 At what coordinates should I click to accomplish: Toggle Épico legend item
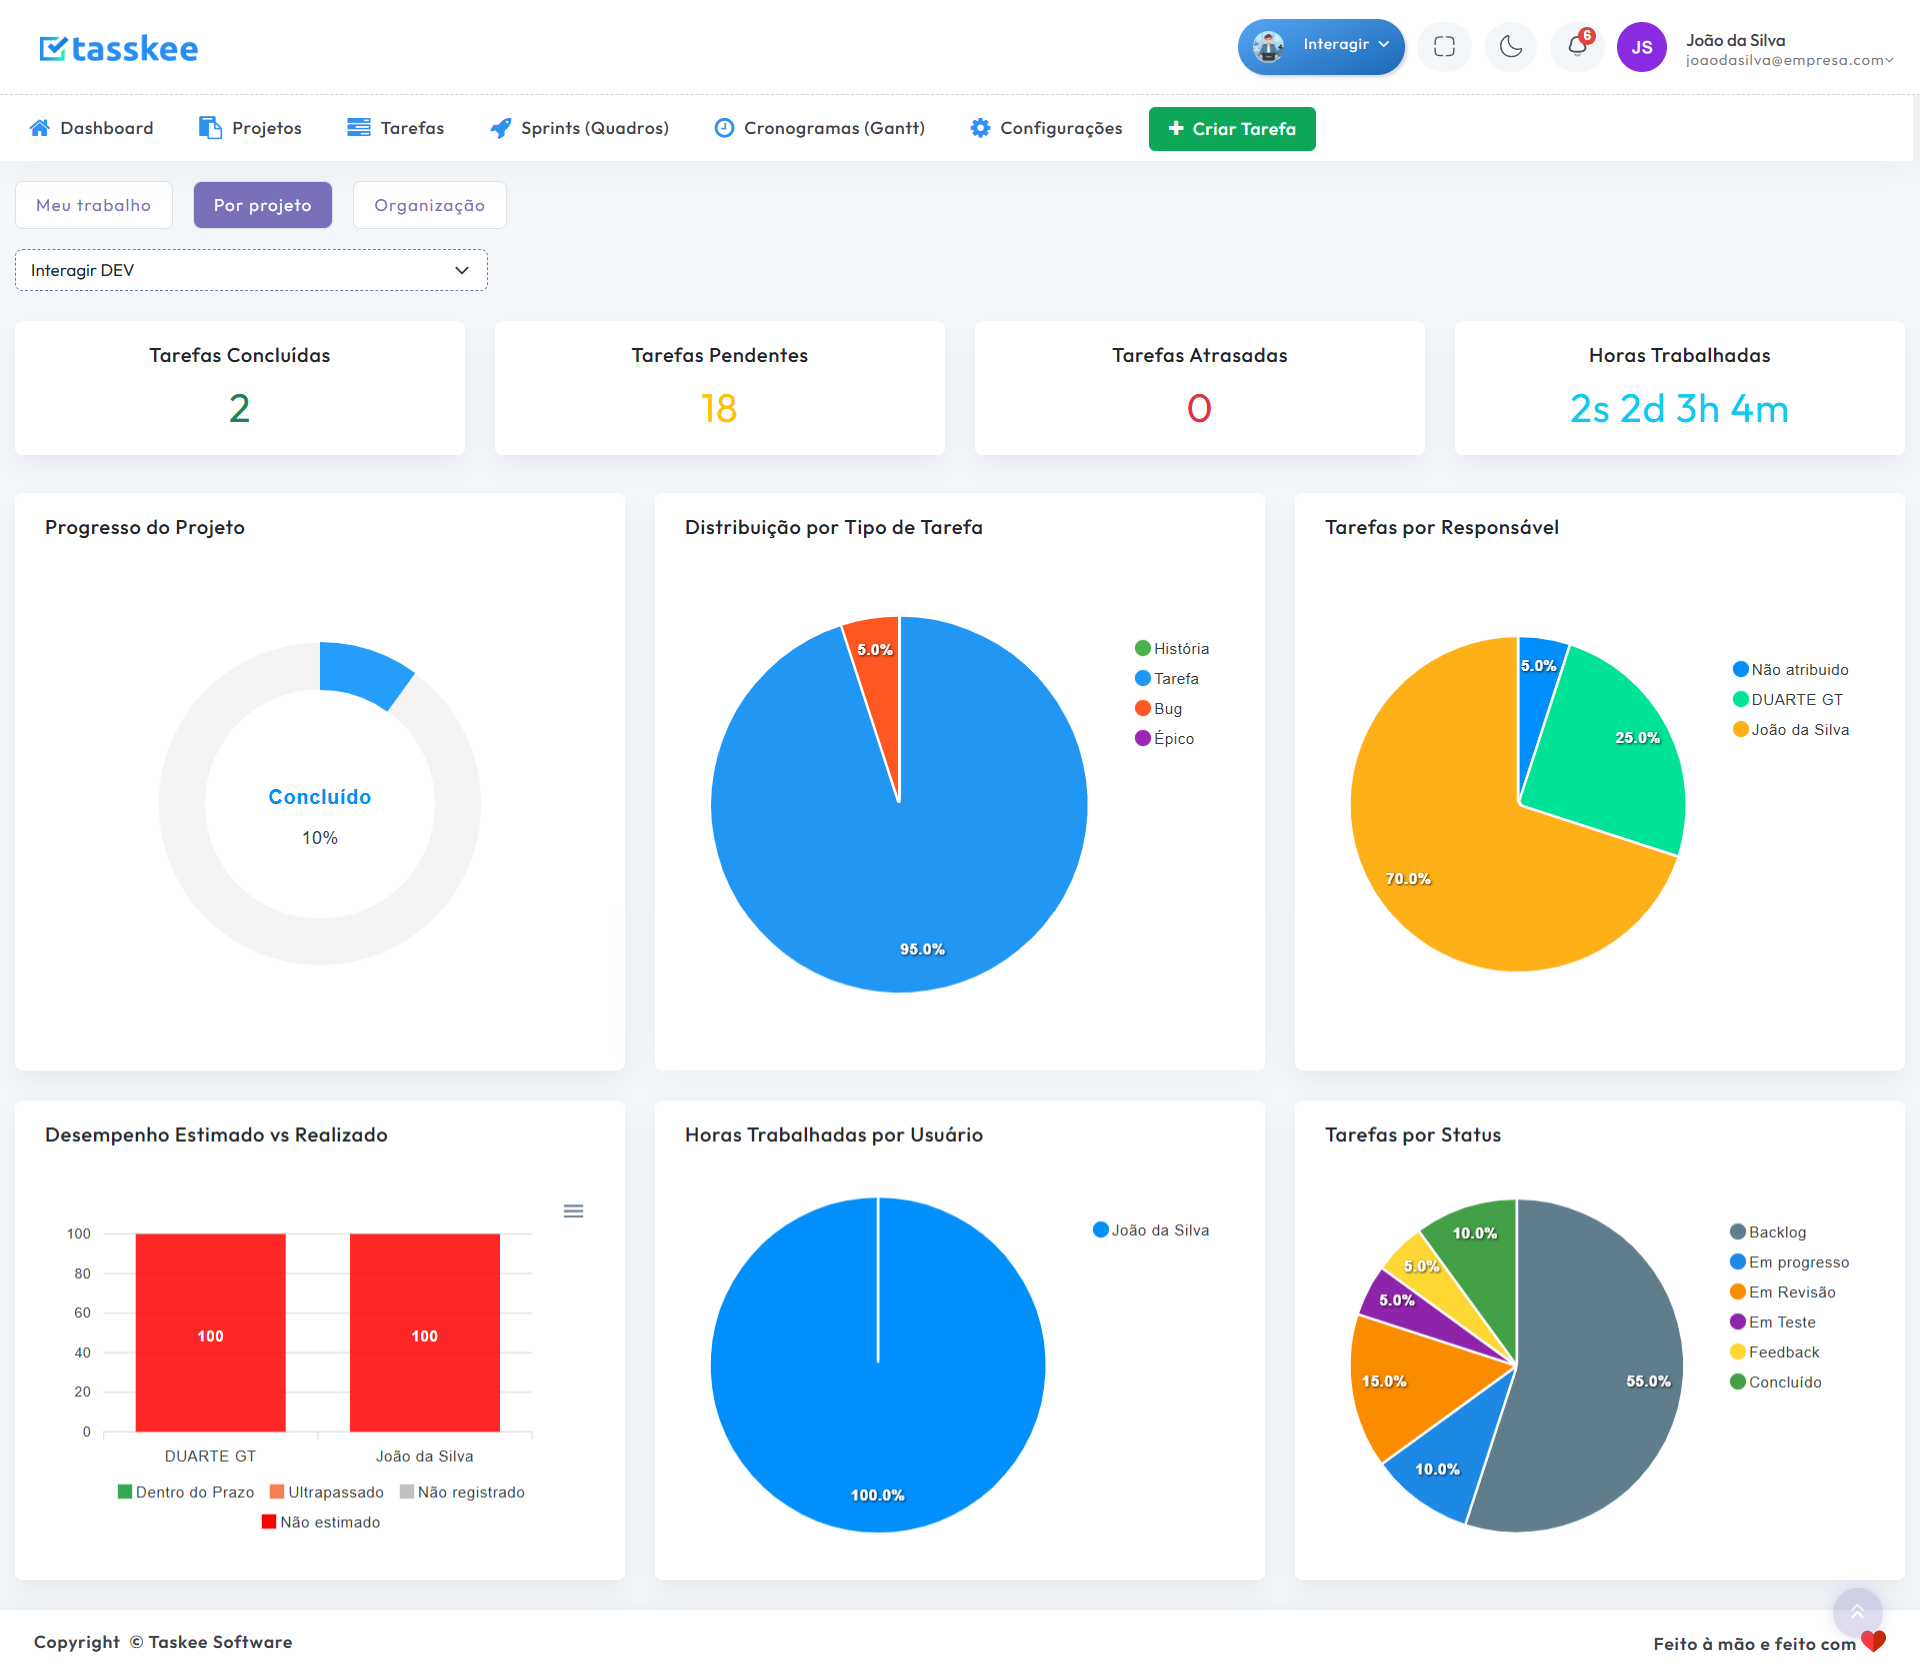pos(1165,738)
